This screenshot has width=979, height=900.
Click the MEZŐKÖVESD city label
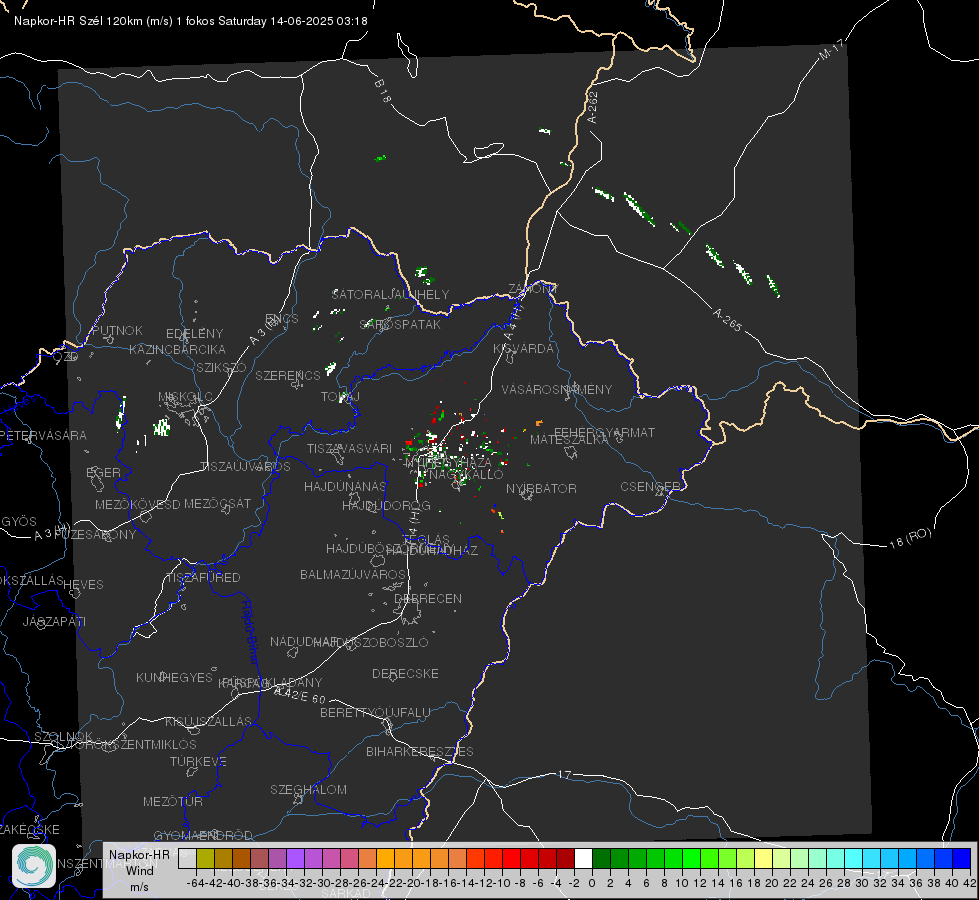138,504
